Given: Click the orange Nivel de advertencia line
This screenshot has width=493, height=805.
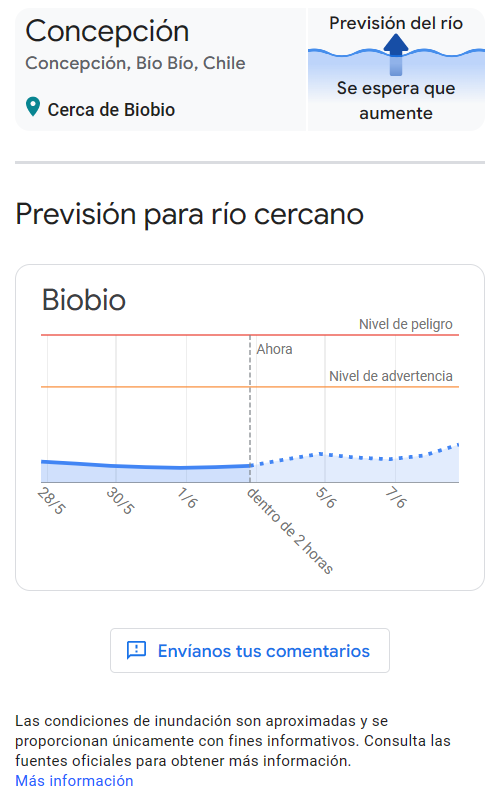Looking at the screenshot, I should click(250, 387).
